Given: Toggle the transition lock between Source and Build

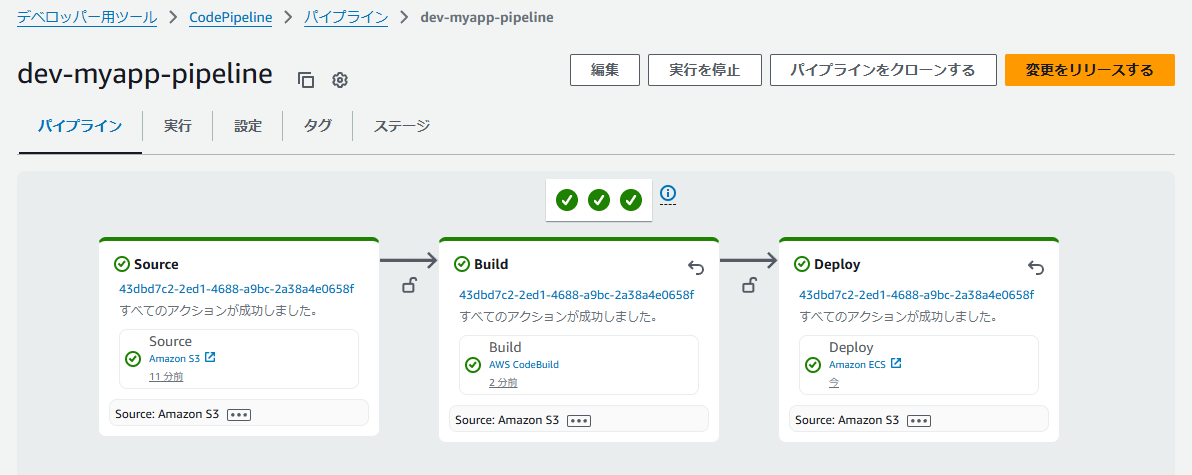Looking at the screenshot, I should point(409,287).
